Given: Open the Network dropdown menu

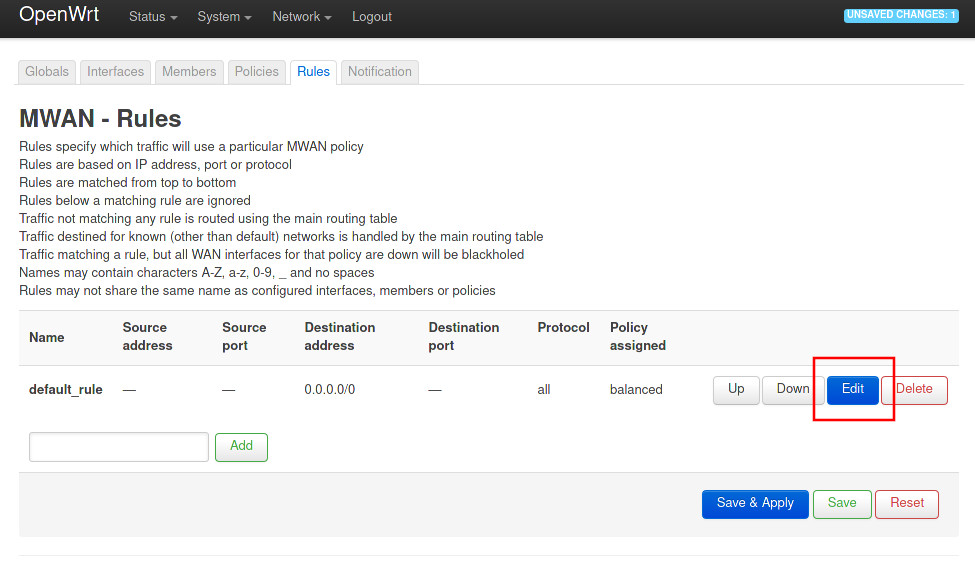Looking at the screenshot, I should (x=301, y=17).
